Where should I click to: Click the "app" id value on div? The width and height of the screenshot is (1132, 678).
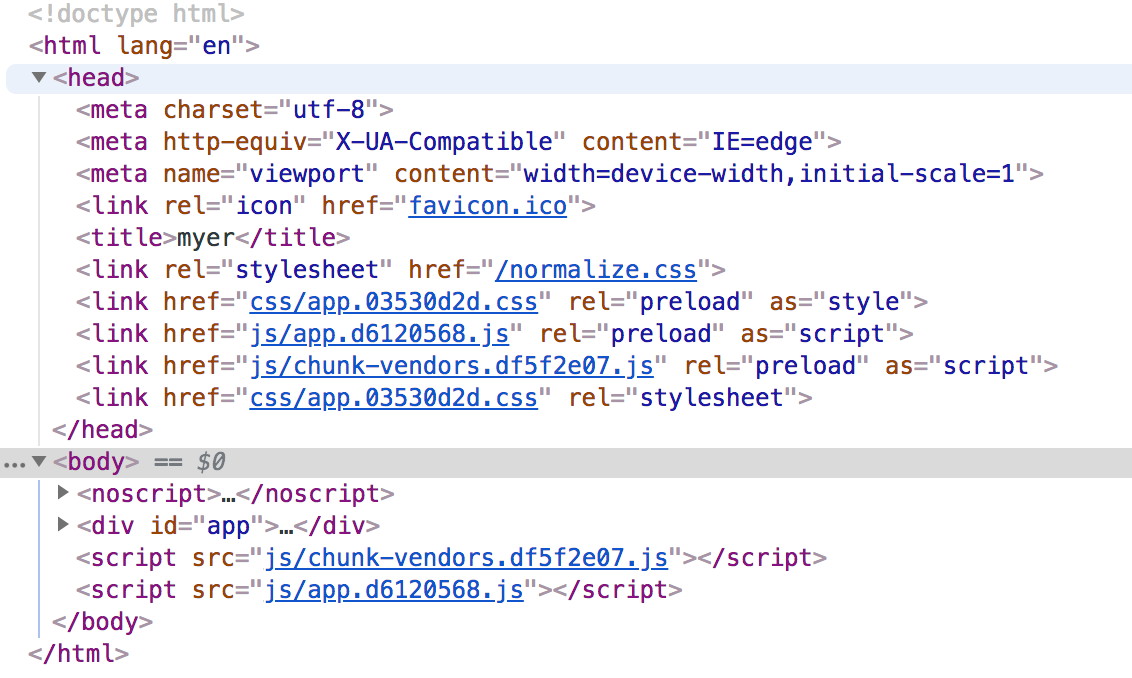[228, 526]
